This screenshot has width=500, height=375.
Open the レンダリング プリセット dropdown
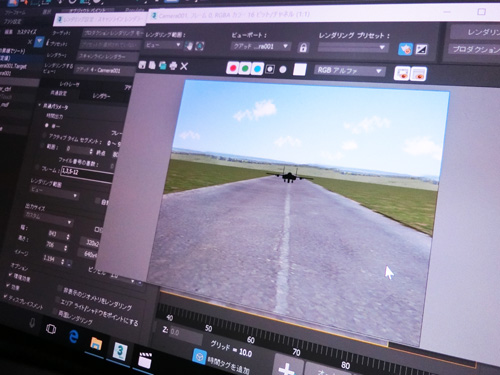click(353, 48)
